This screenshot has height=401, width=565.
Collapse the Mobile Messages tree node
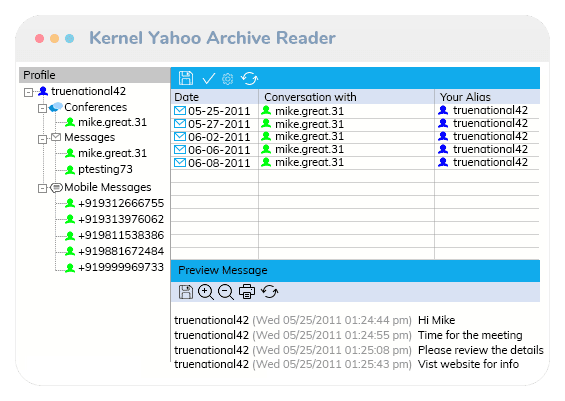pos(43,188)
